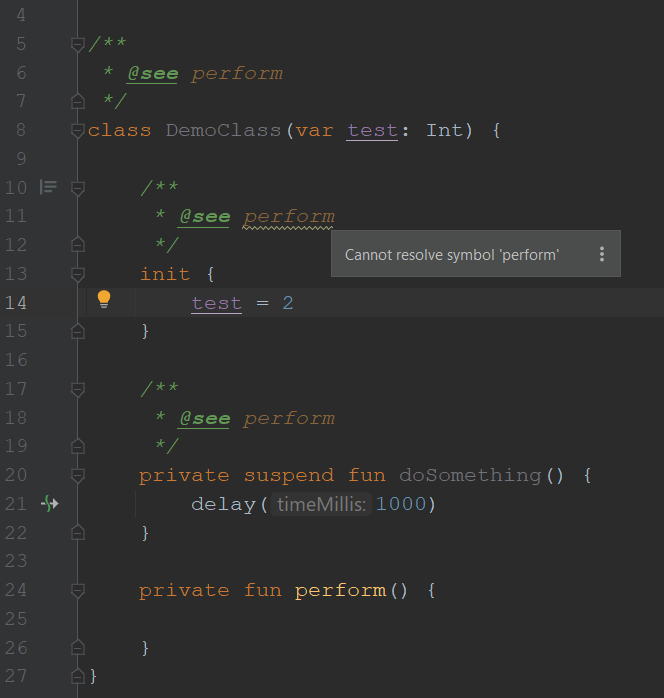Collapse the doc comment starting on line 10

(x=78, y=188)
